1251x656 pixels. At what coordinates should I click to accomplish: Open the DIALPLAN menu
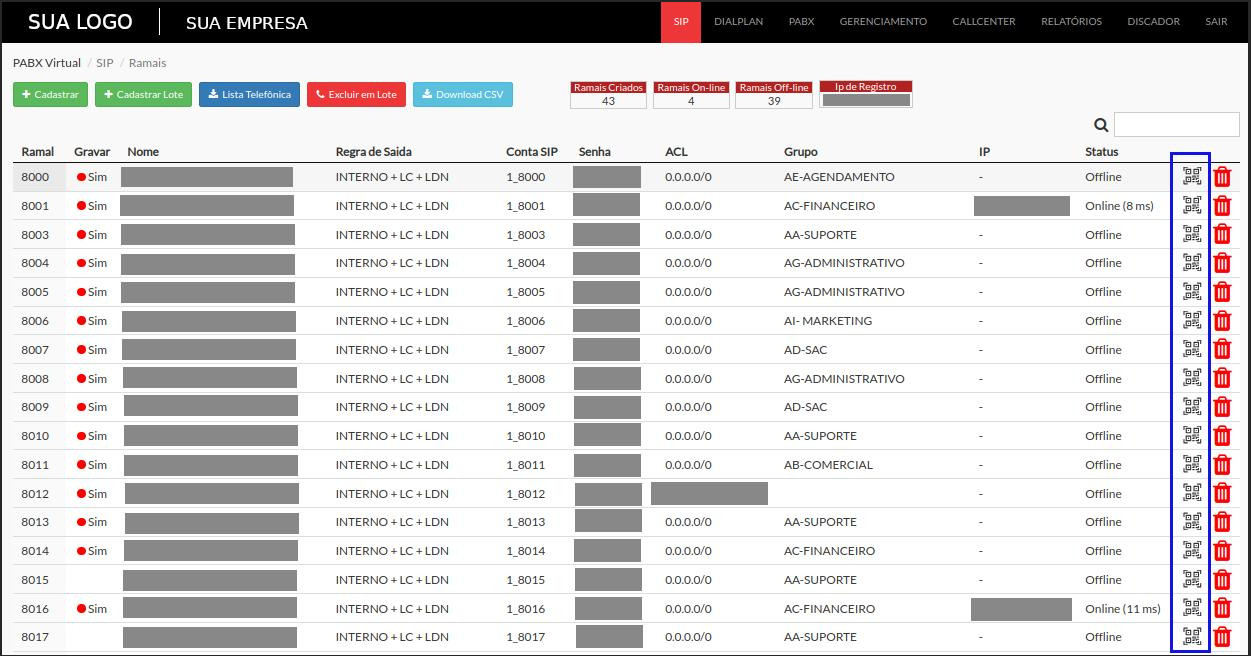(738, 22)
